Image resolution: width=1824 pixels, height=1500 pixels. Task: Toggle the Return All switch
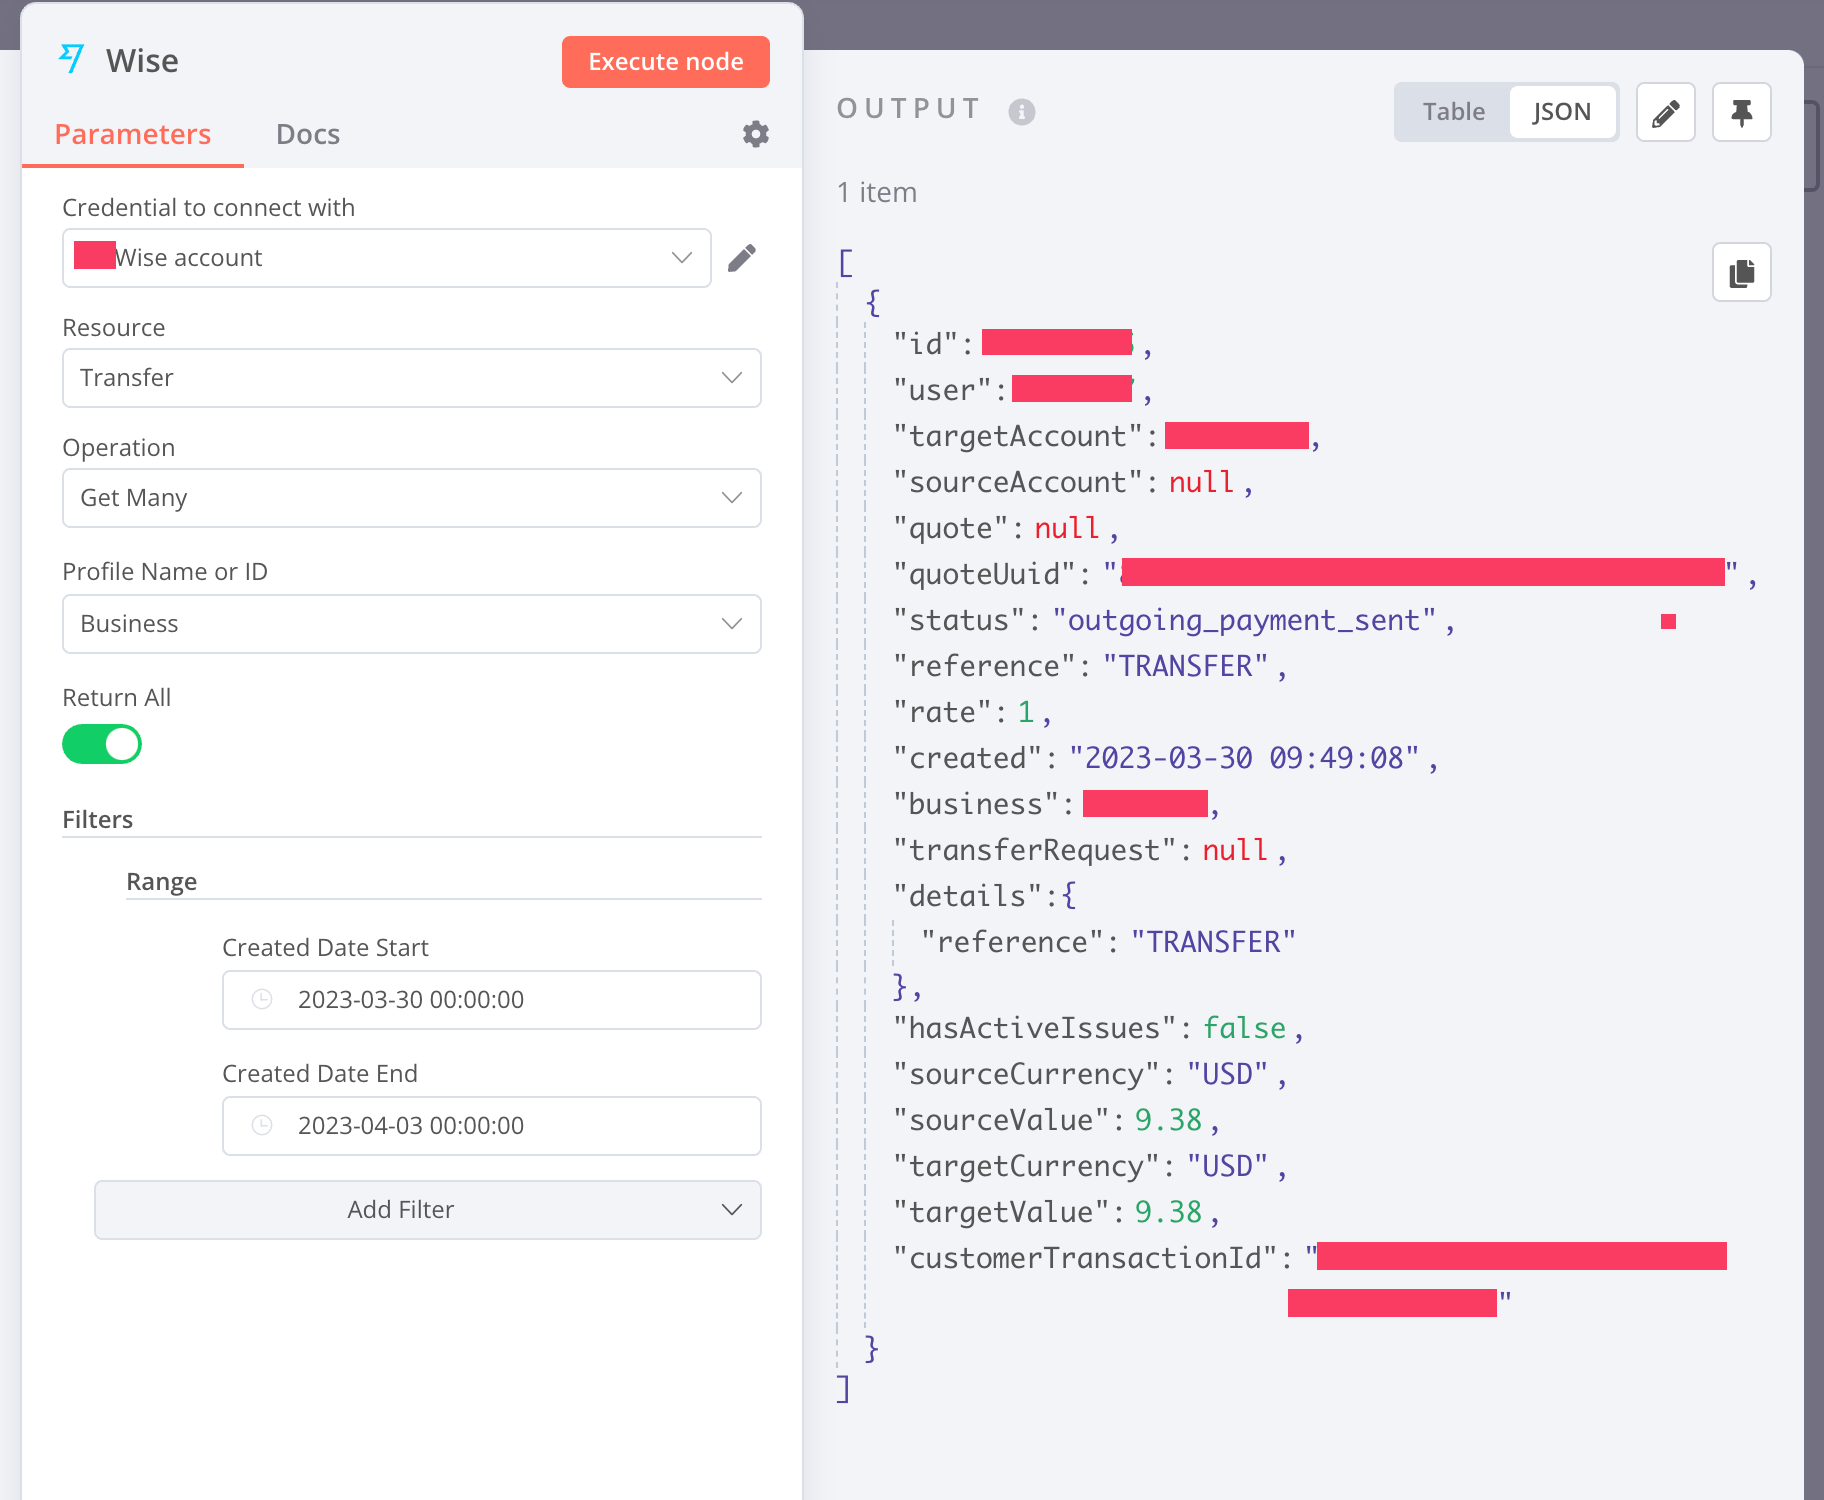coord(102,744)
